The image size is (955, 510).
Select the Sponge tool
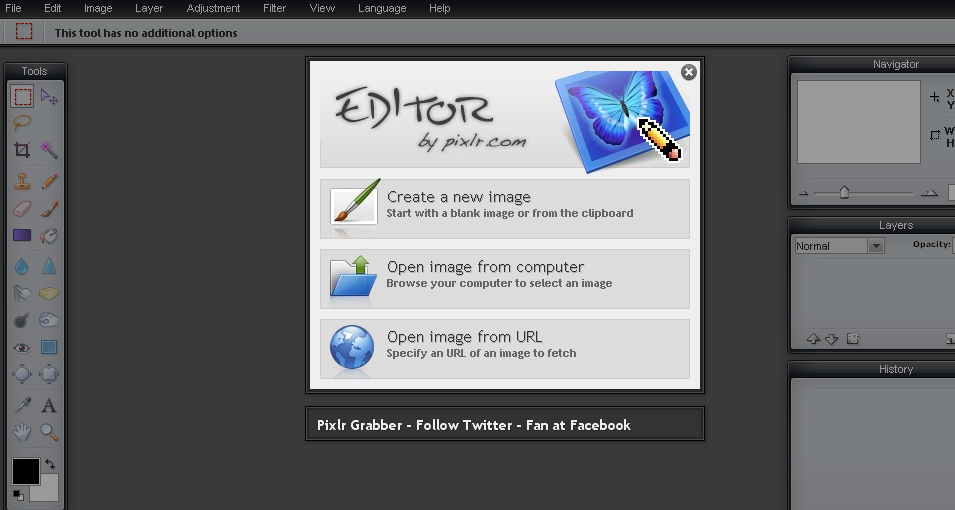pyautogui.click(x=49, y=293)
